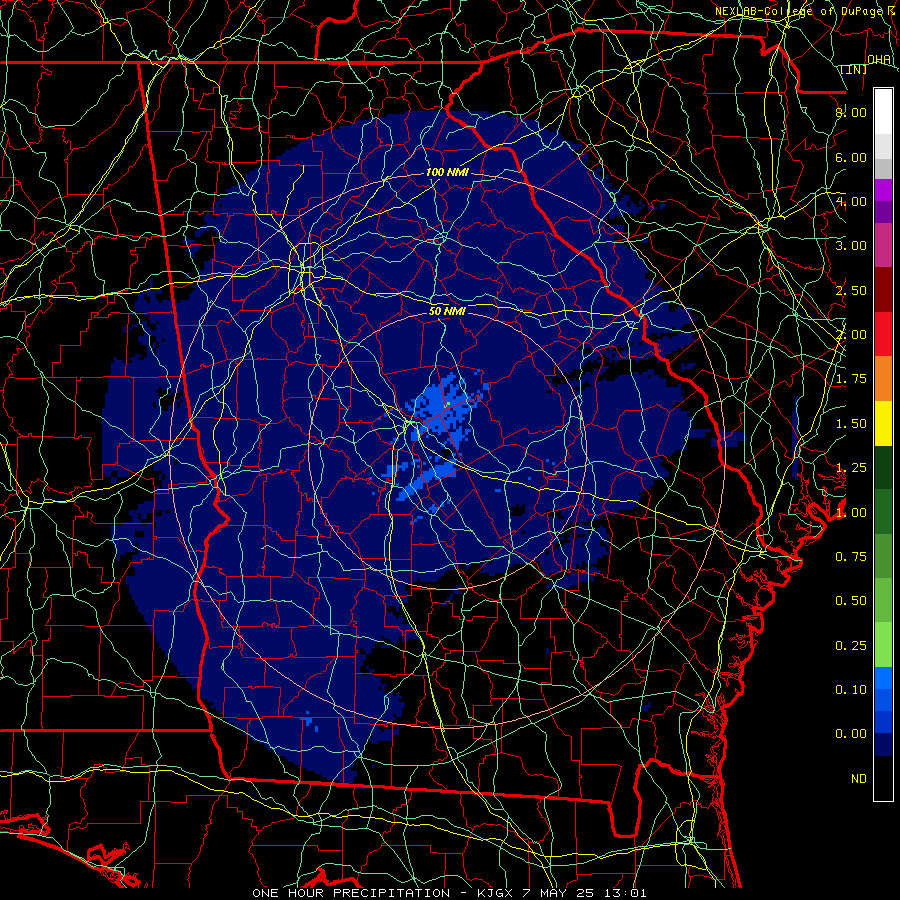Click the "4.00" scale label
This screenshot has height=900, width=900.
click(851, 201)
